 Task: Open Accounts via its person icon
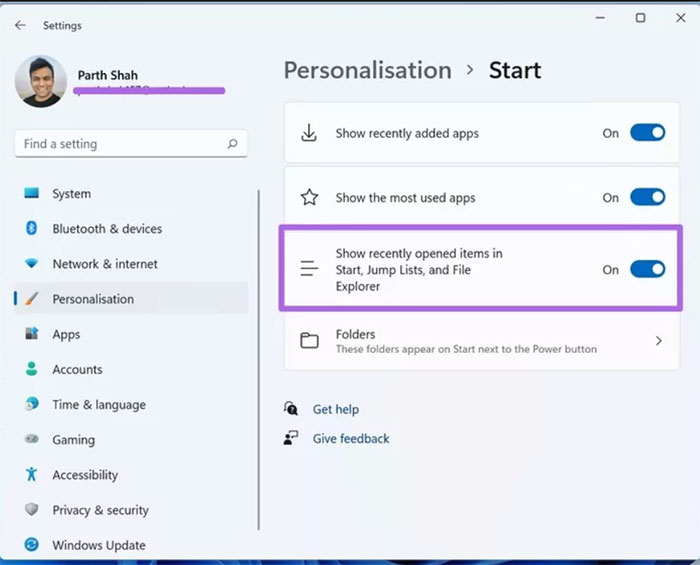coord(32,369)
